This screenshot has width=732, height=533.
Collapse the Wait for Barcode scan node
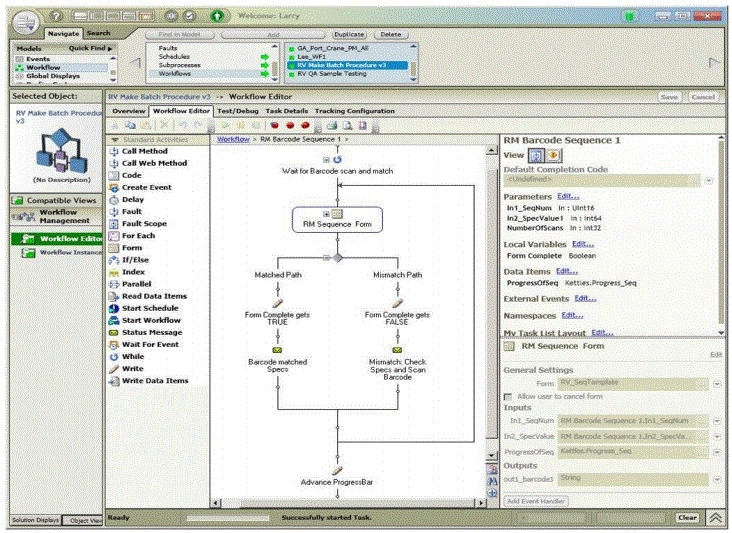pyautogui.click(x=326, y=159)
